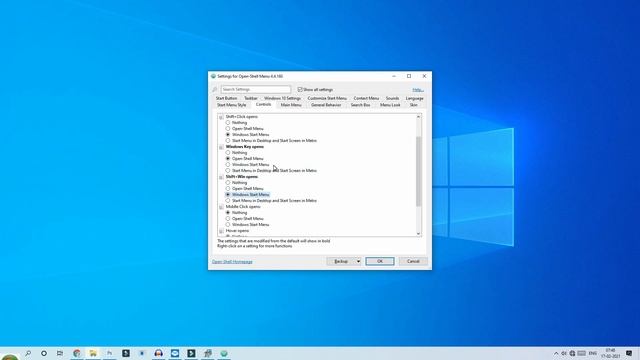
Task: Select Windows Start Menu under Shift+Click opens
Action: coord(228,134)
